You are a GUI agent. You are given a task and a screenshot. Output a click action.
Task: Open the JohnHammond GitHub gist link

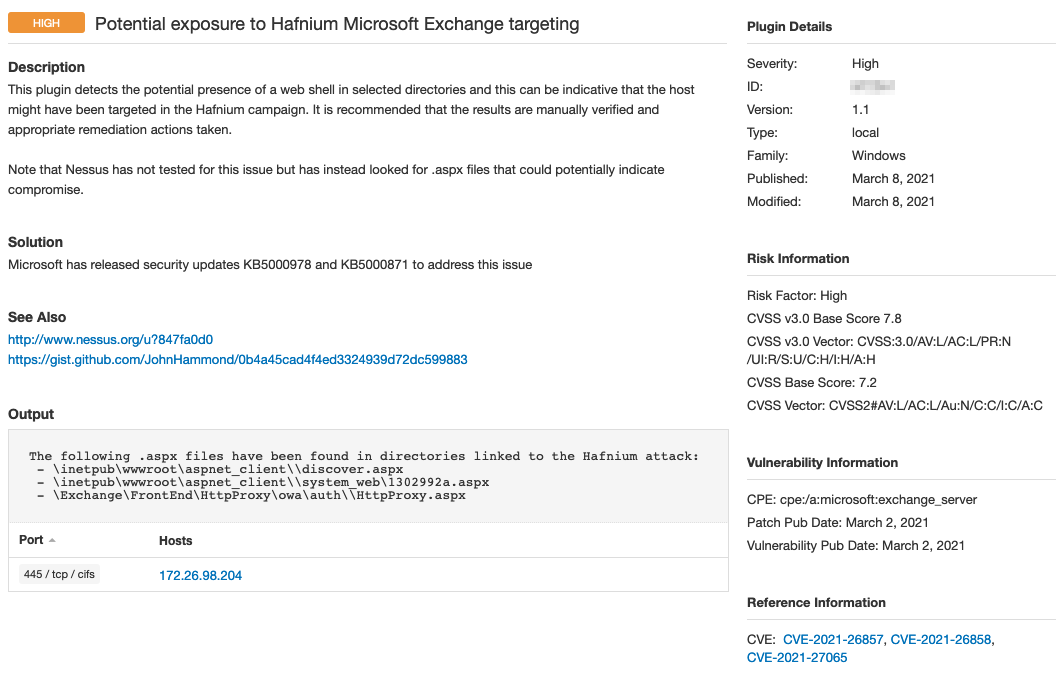(238, 360)
